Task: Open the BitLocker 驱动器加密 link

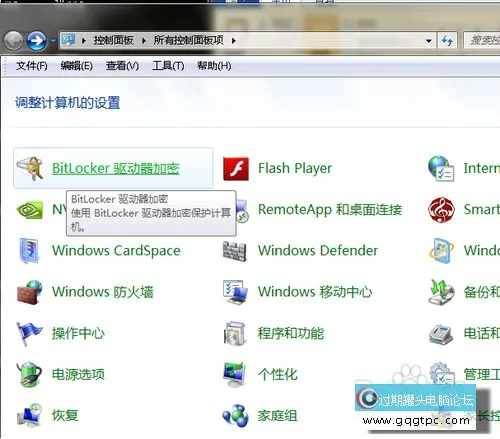Action: click(x=116, y=168)
